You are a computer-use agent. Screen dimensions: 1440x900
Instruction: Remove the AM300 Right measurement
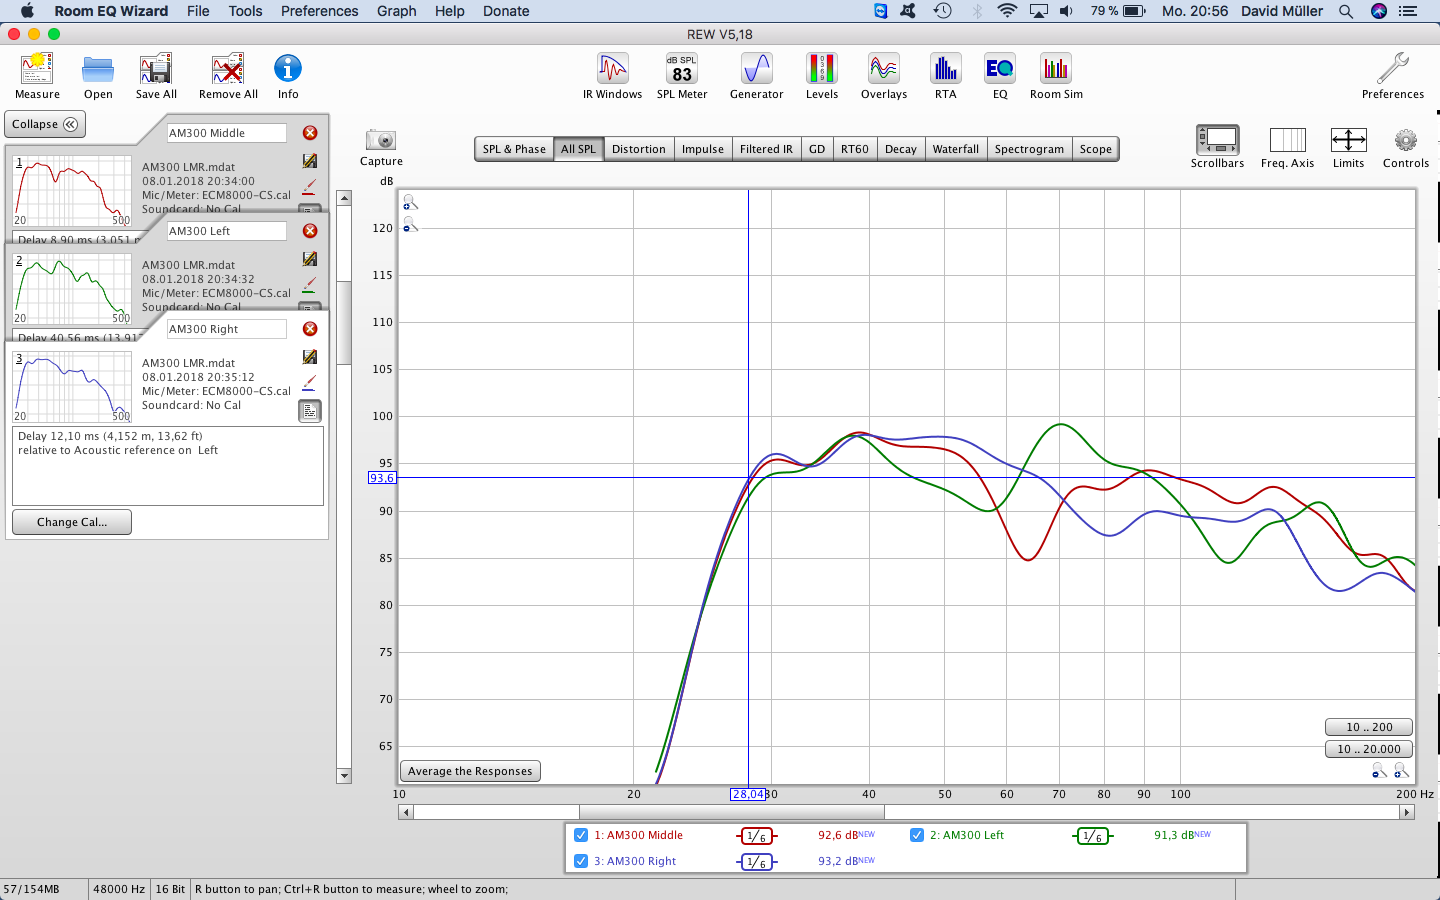310,329
